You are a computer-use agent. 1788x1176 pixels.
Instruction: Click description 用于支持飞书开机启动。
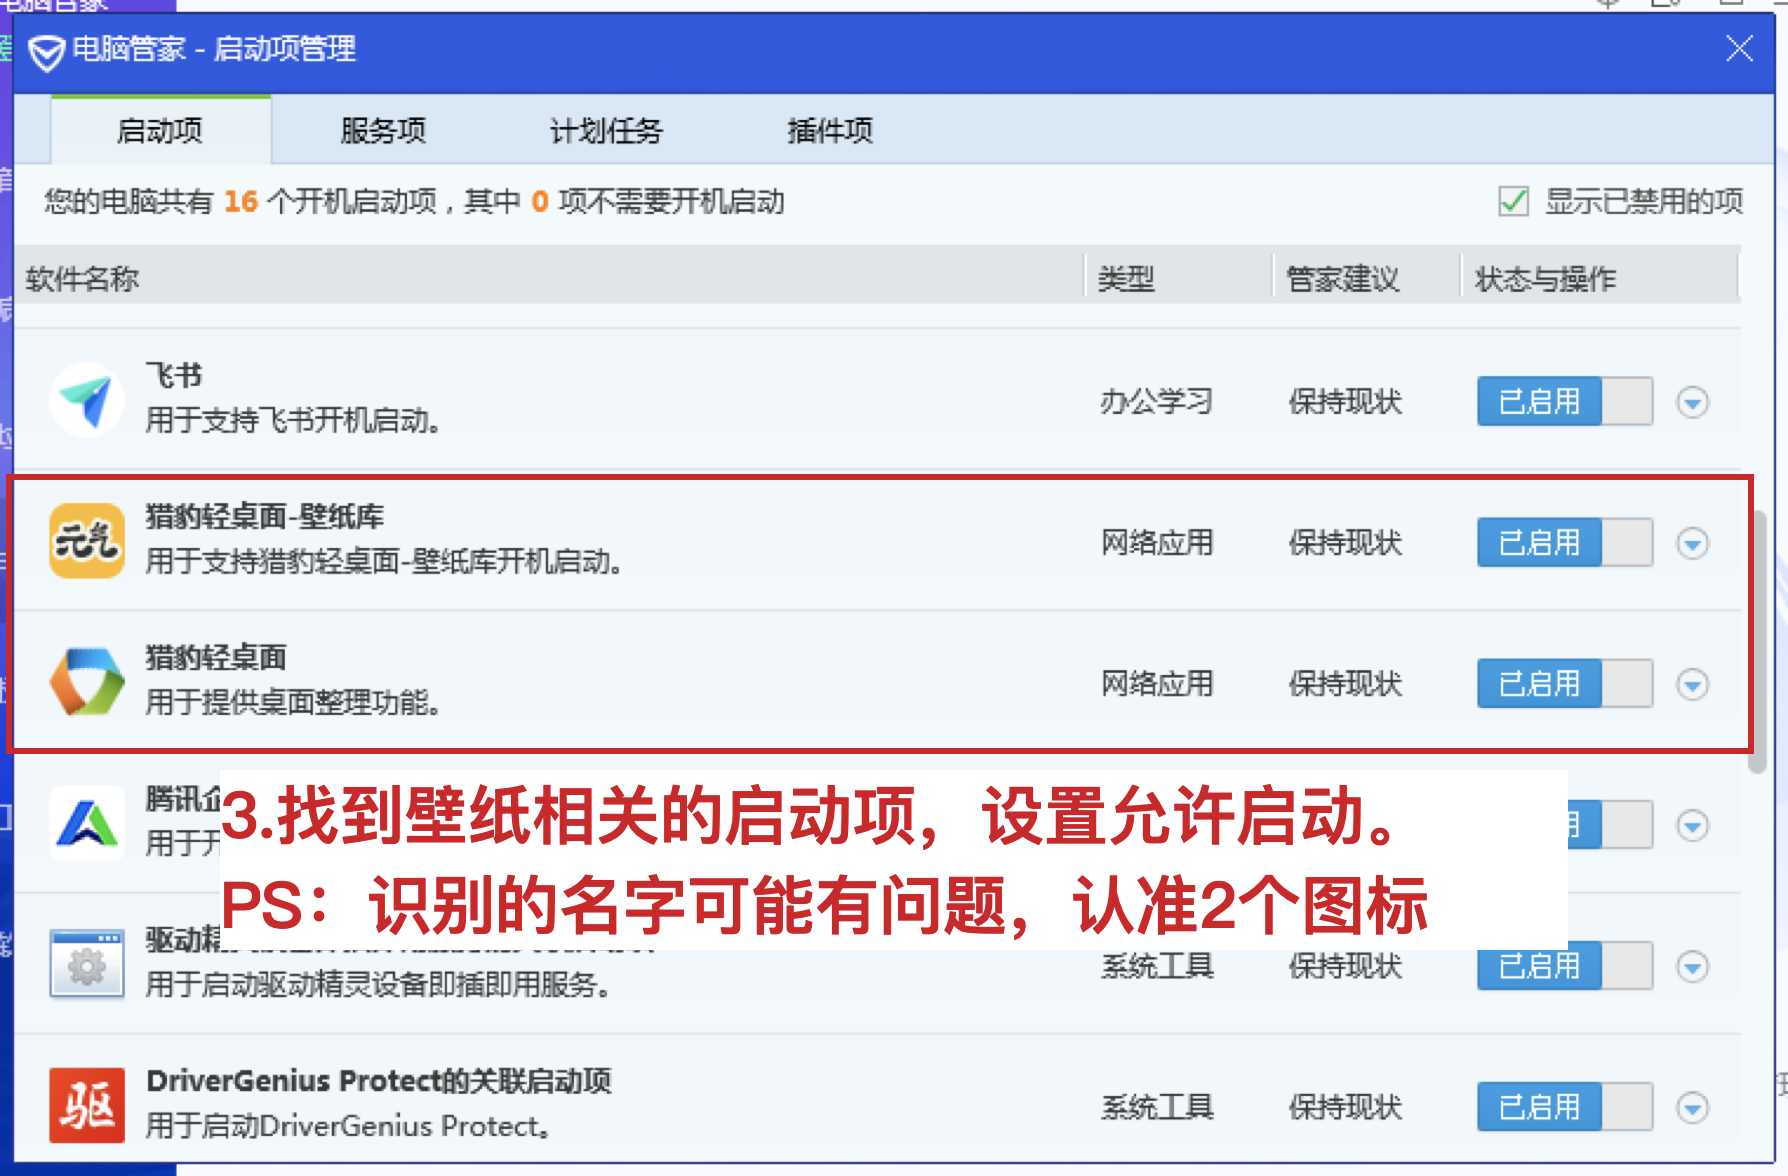(293, 420)
